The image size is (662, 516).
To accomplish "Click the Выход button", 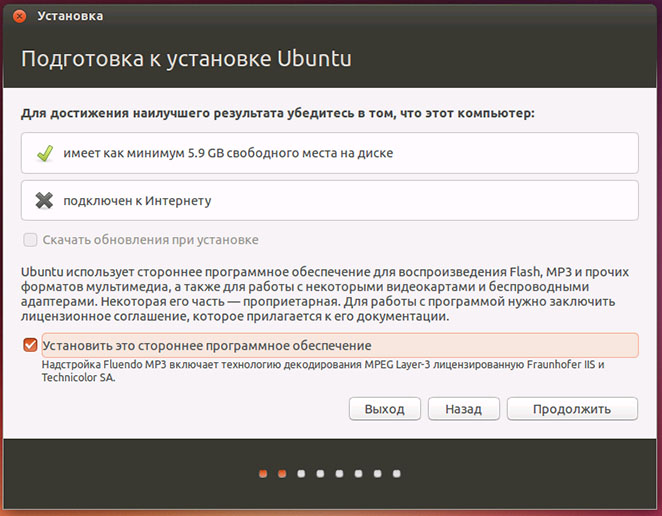I will click(x=385, y=409).
